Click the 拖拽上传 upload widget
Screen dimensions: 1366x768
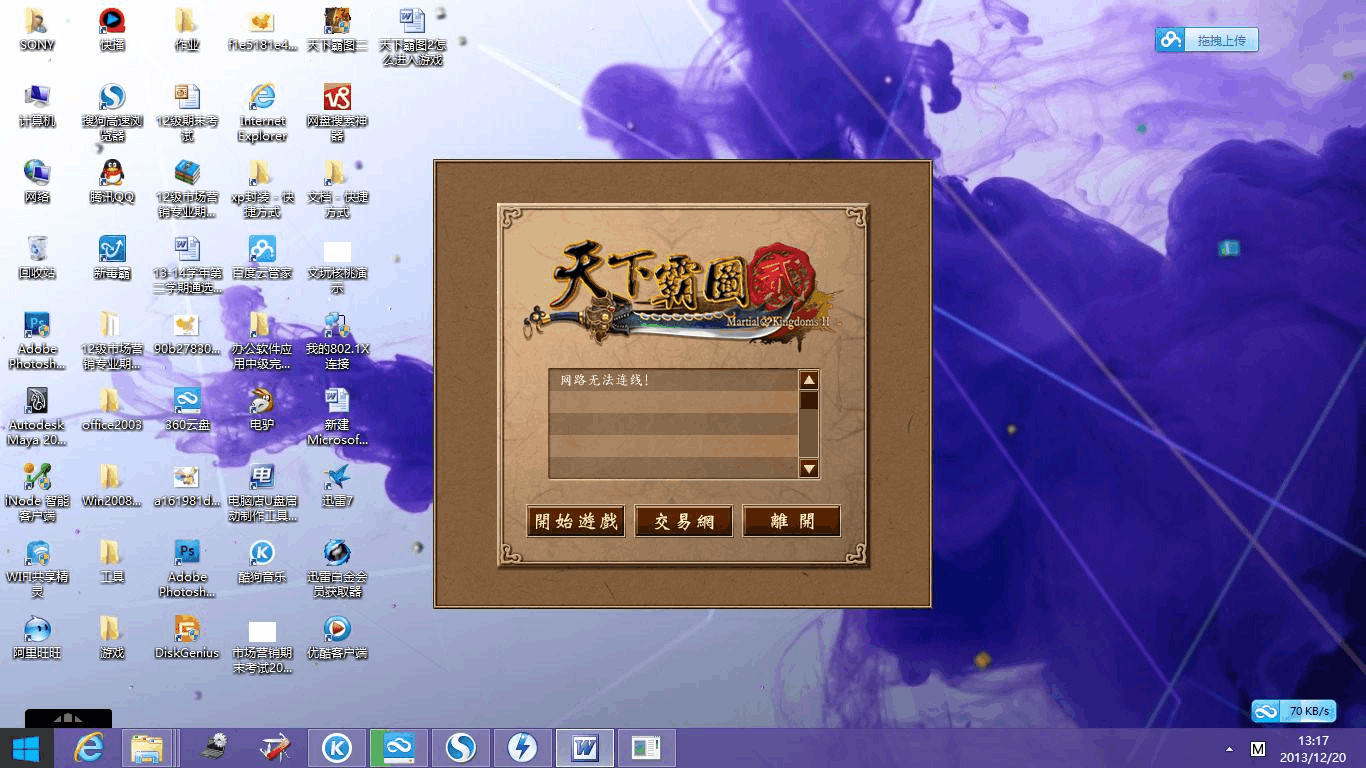click(x=1207, y=40)
